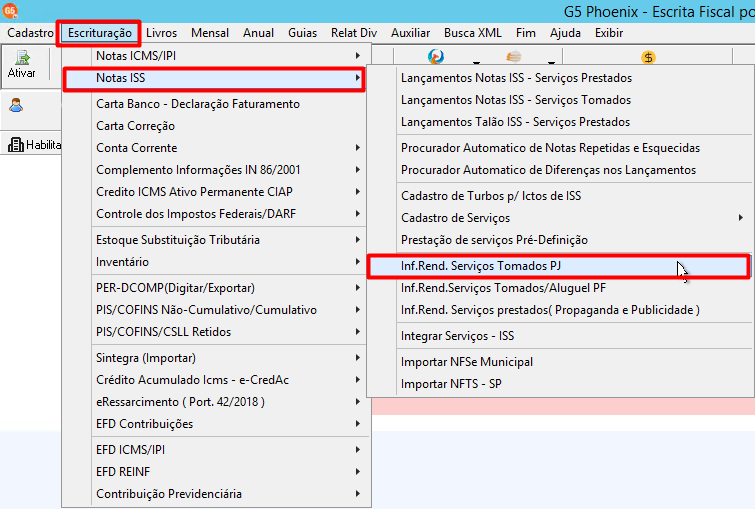Open the Guias menu

pyautogui.click(x=302, y=33)
